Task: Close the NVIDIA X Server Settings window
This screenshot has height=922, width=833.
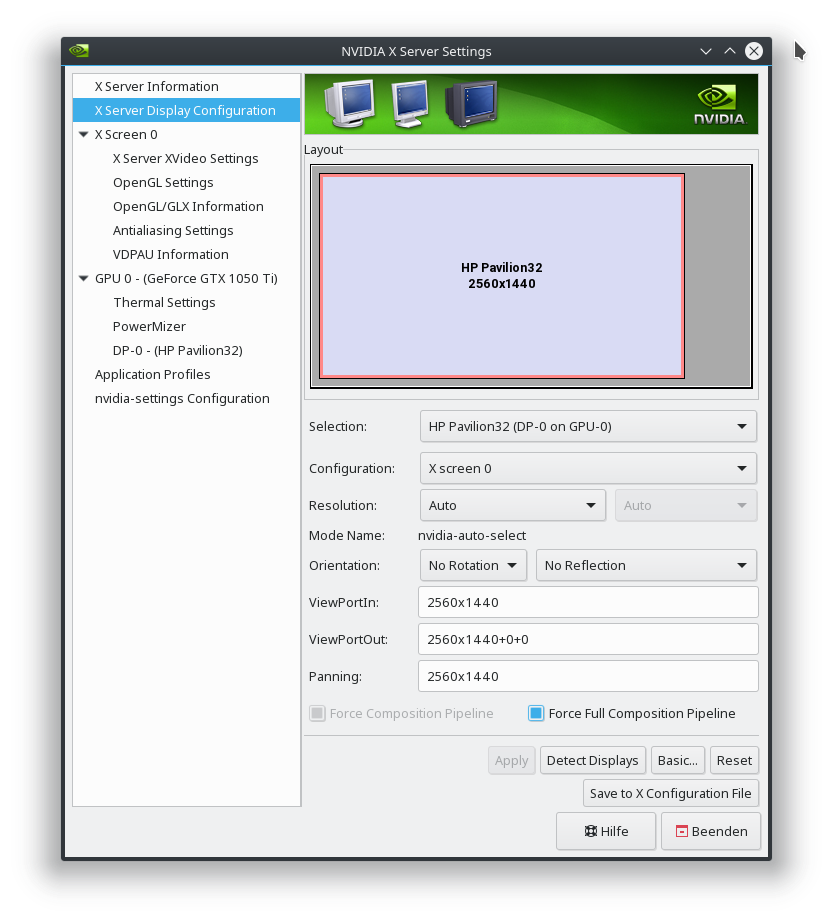Action: tap(754, 51)
